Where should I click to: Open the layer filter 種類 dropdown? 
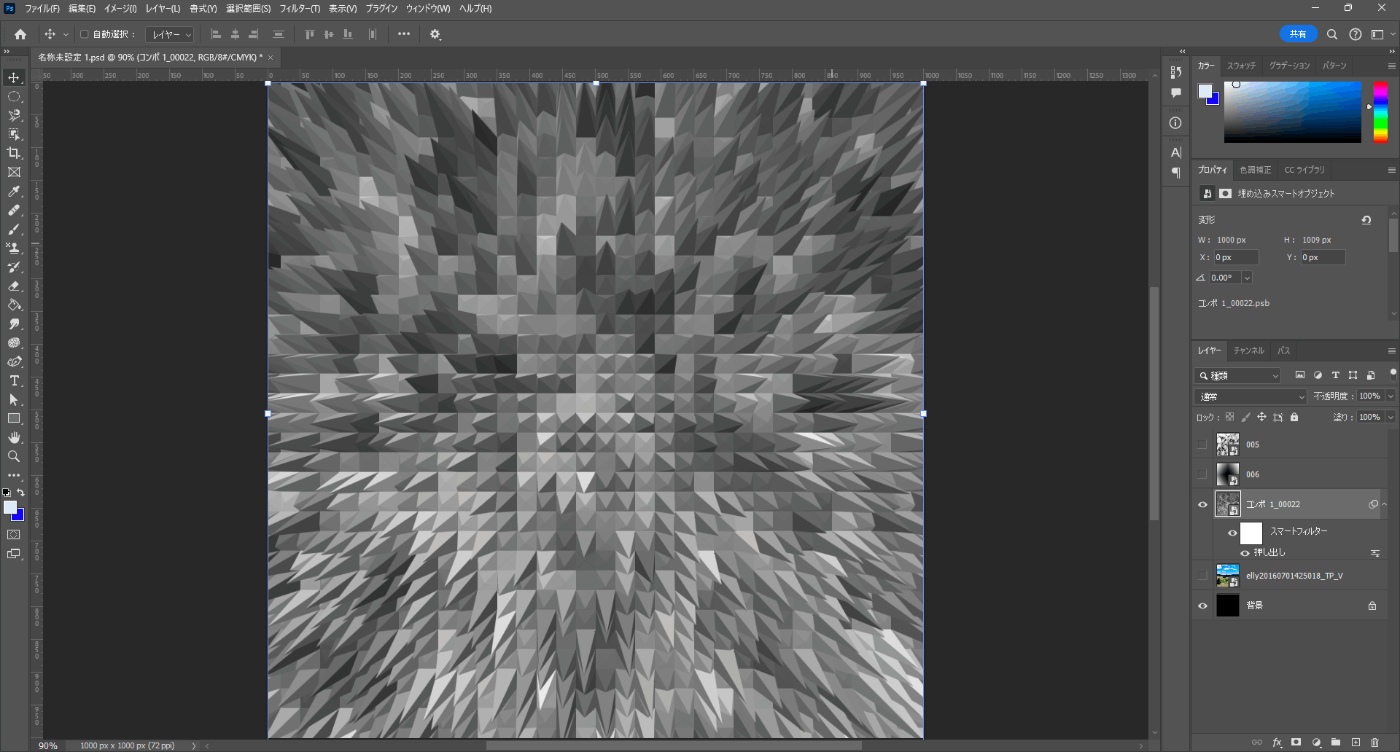tap(1238, 376)
